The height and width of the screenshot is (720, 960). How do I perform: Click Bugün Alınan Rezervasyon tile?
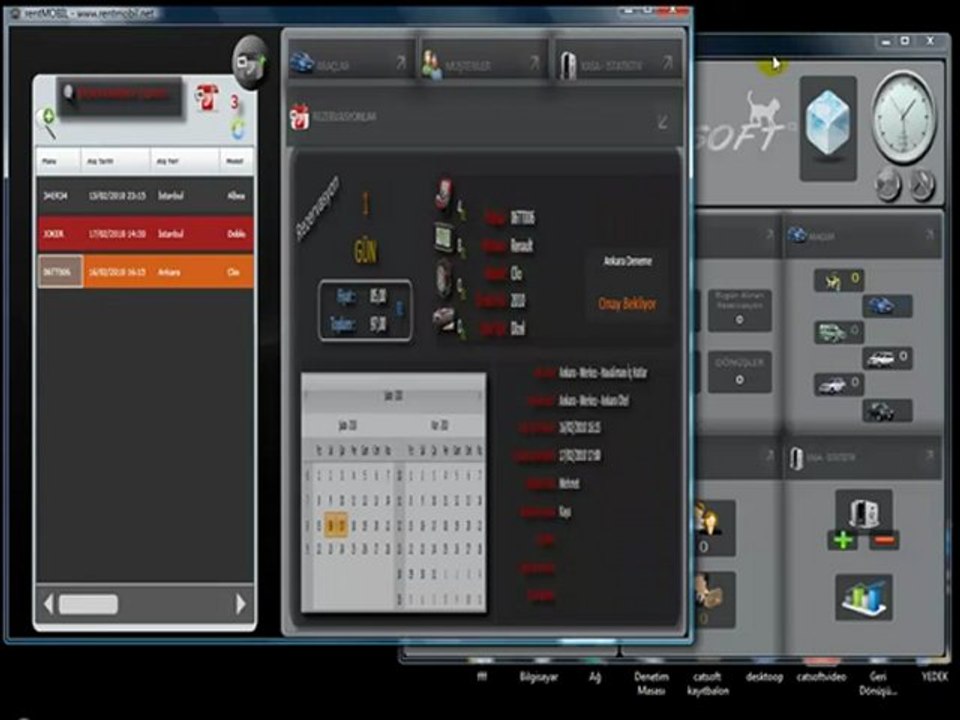pos(740,310)
